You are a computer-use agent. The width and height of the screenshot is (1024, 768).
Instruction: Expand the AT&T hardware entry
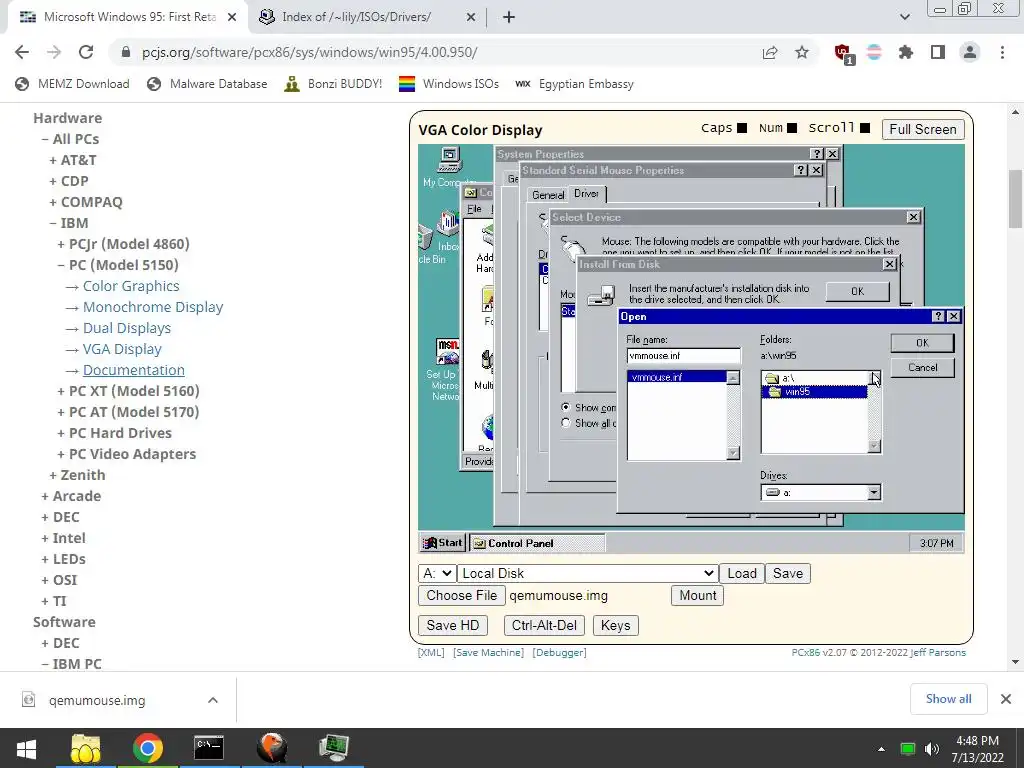pos(73,160)
